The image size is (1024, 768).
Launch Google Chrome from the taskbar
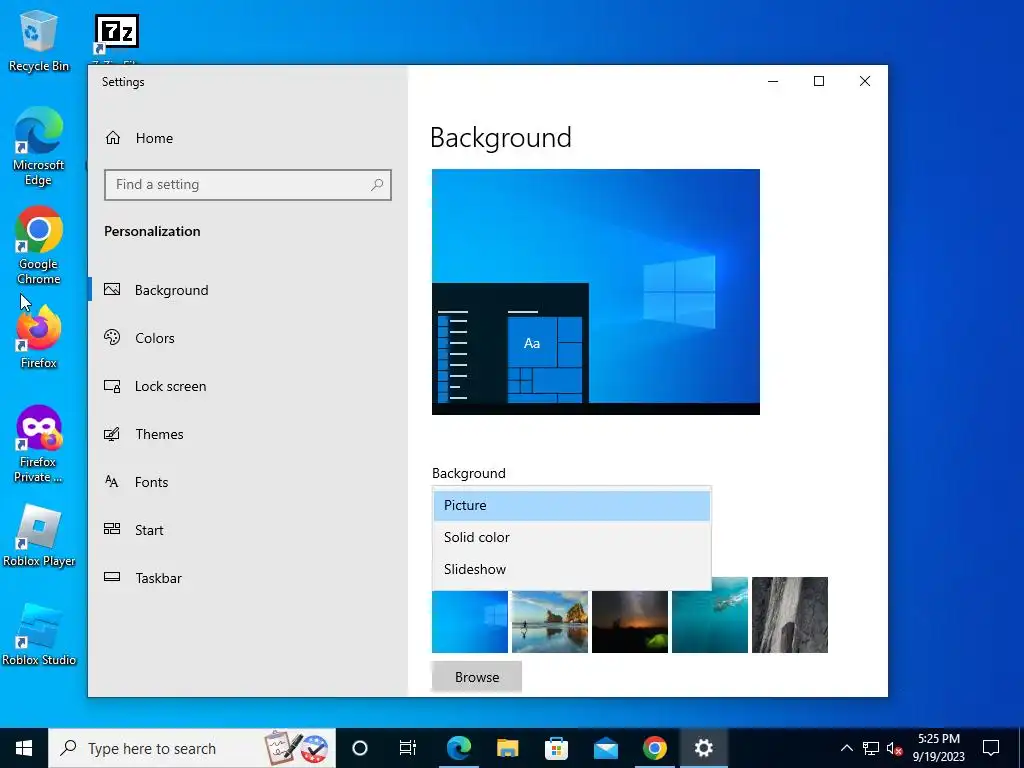click(x=654, y=748)
